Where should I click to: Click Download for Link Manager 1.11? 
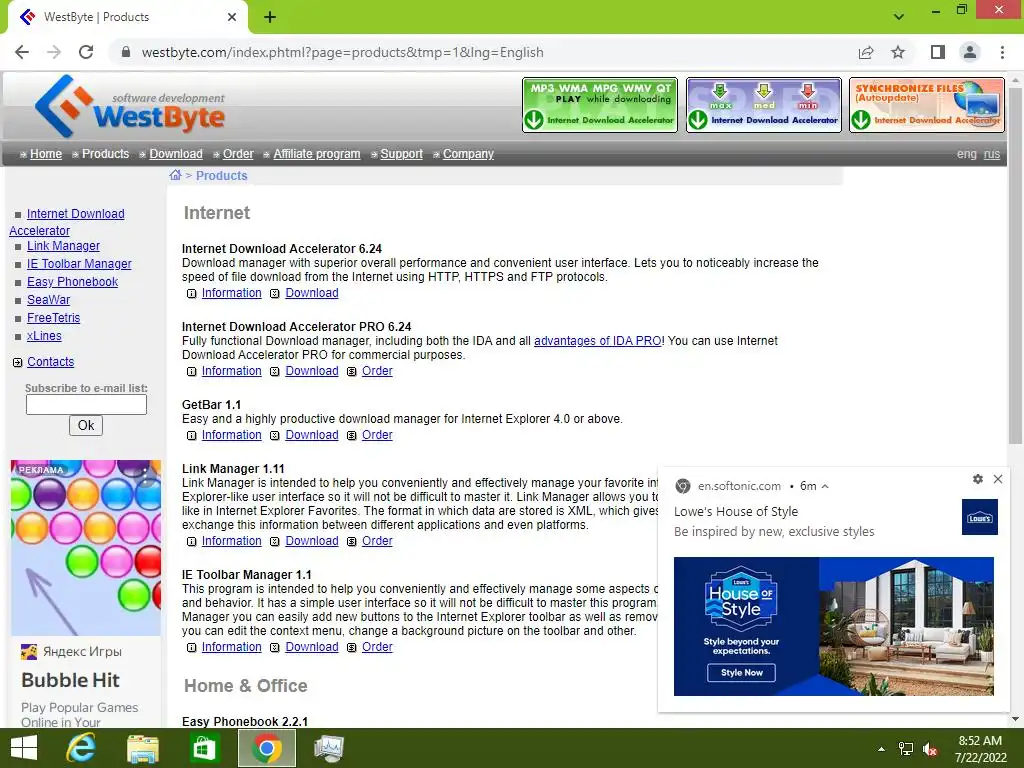coord(312,541)
